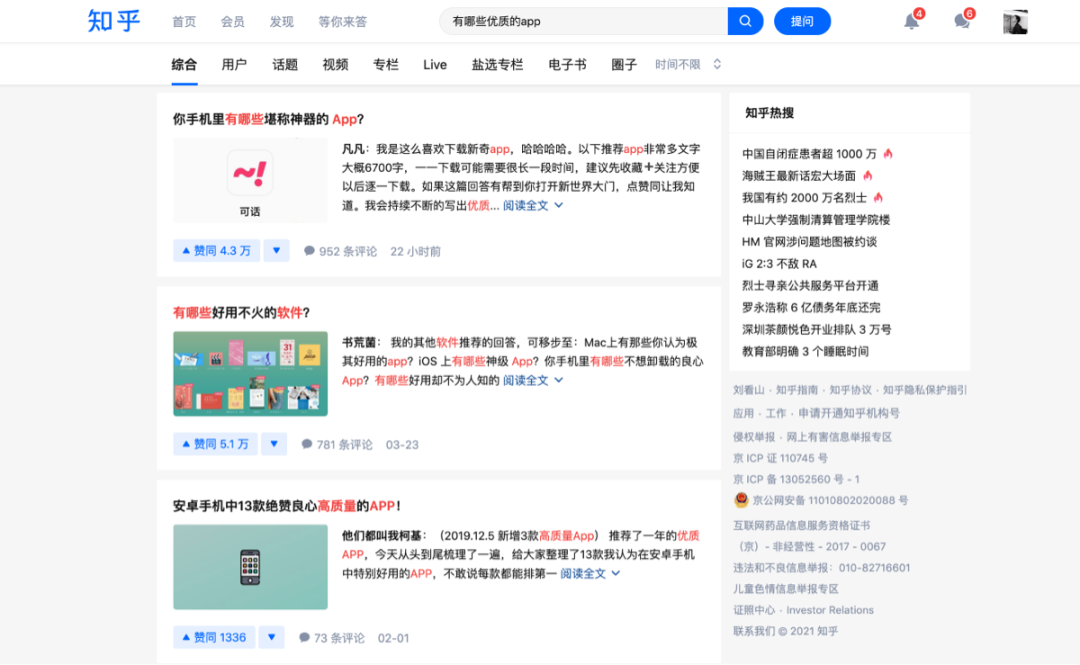This screenshot has width=1080, height=665.
Task: Open result title 安卓手机中13款绝赞良心高质量的APP!
Action: coord(287,506)
